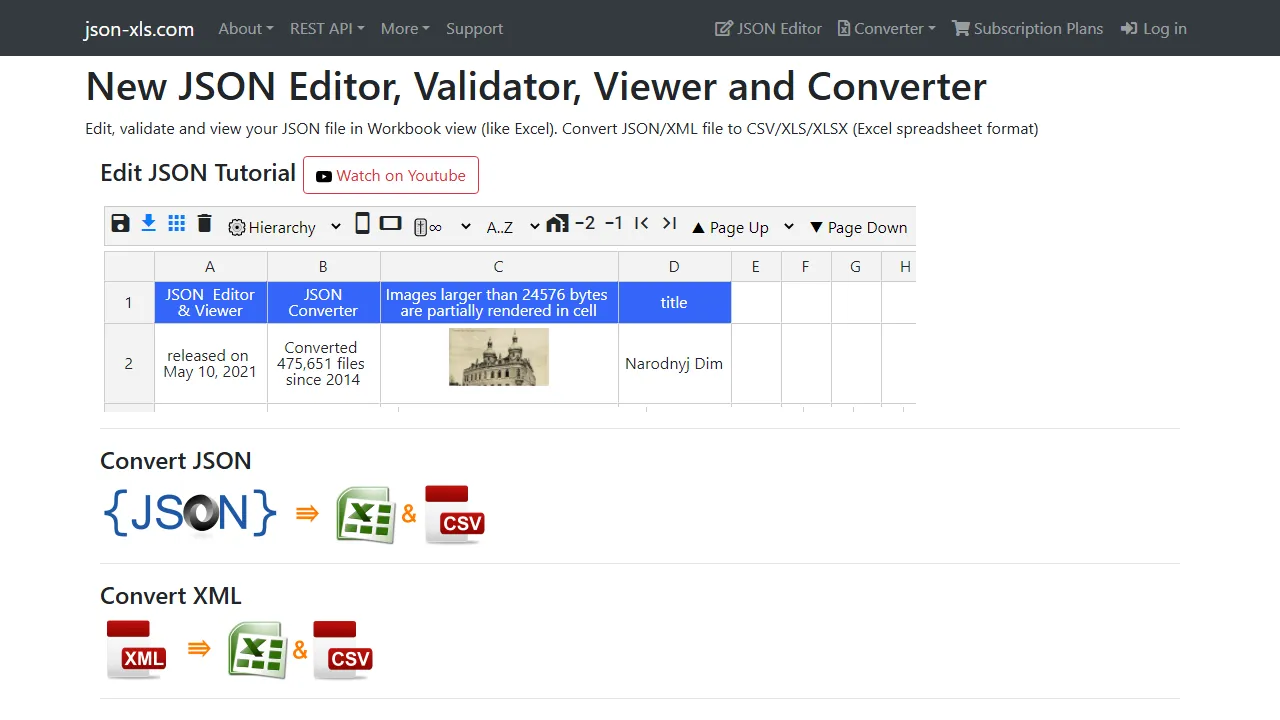Open the More menu in navbar
Image resolution: width=1280 pixels, height=720 pixels.
(x=404, y=28)
